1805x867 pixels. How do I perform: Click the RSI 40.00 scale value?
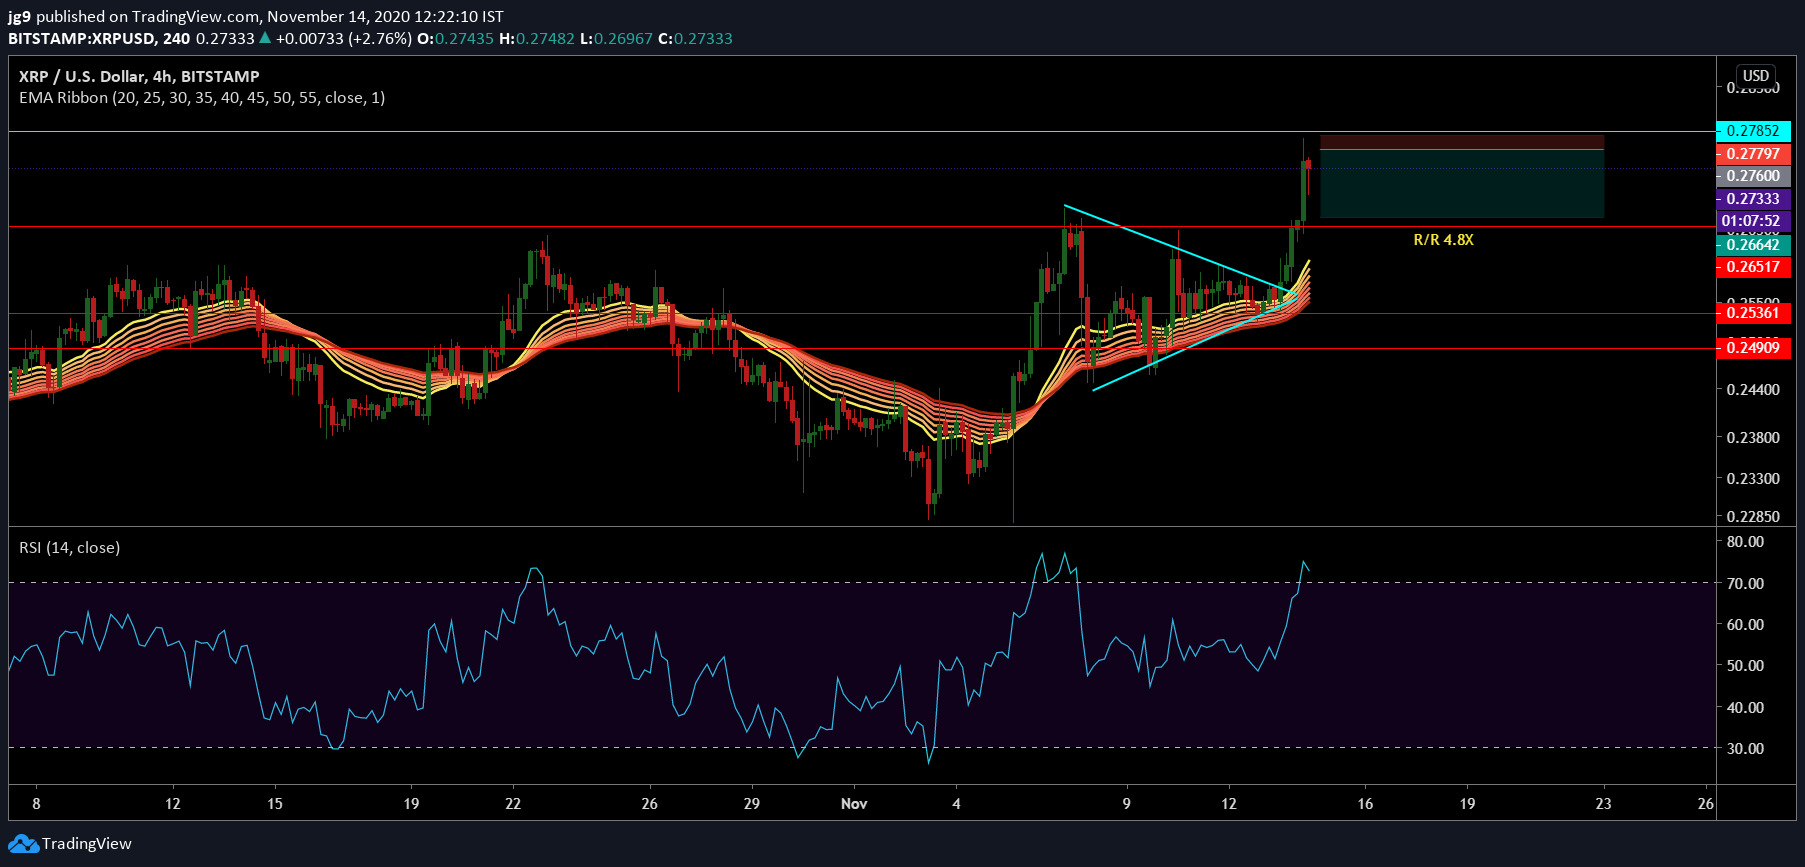click(x=1745, y=708)
